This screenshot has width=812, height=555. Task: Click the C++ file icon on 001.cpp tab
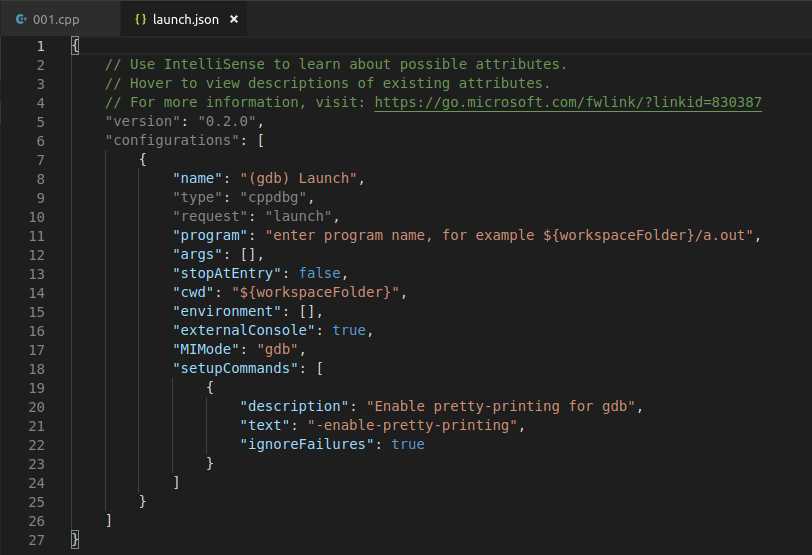pos(20,19)
